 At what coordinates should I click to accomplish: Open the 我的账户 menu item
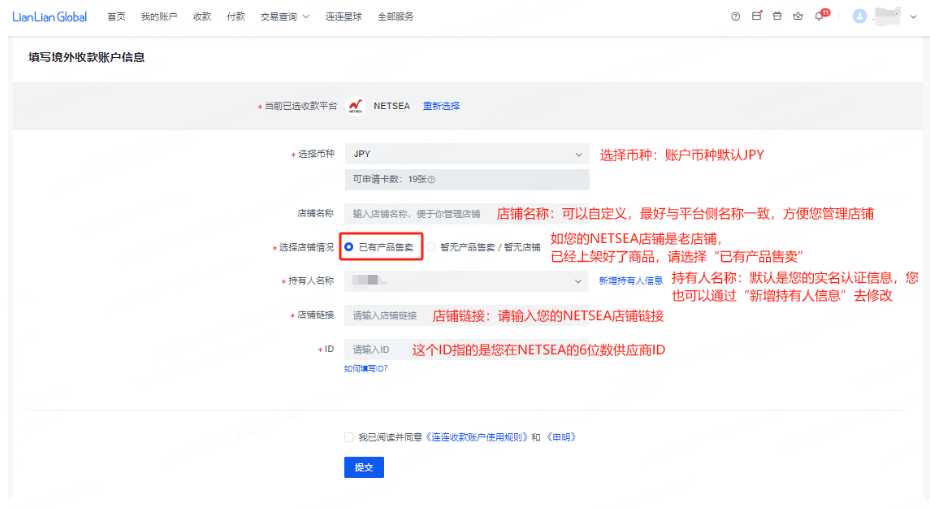tap(159, 17)
